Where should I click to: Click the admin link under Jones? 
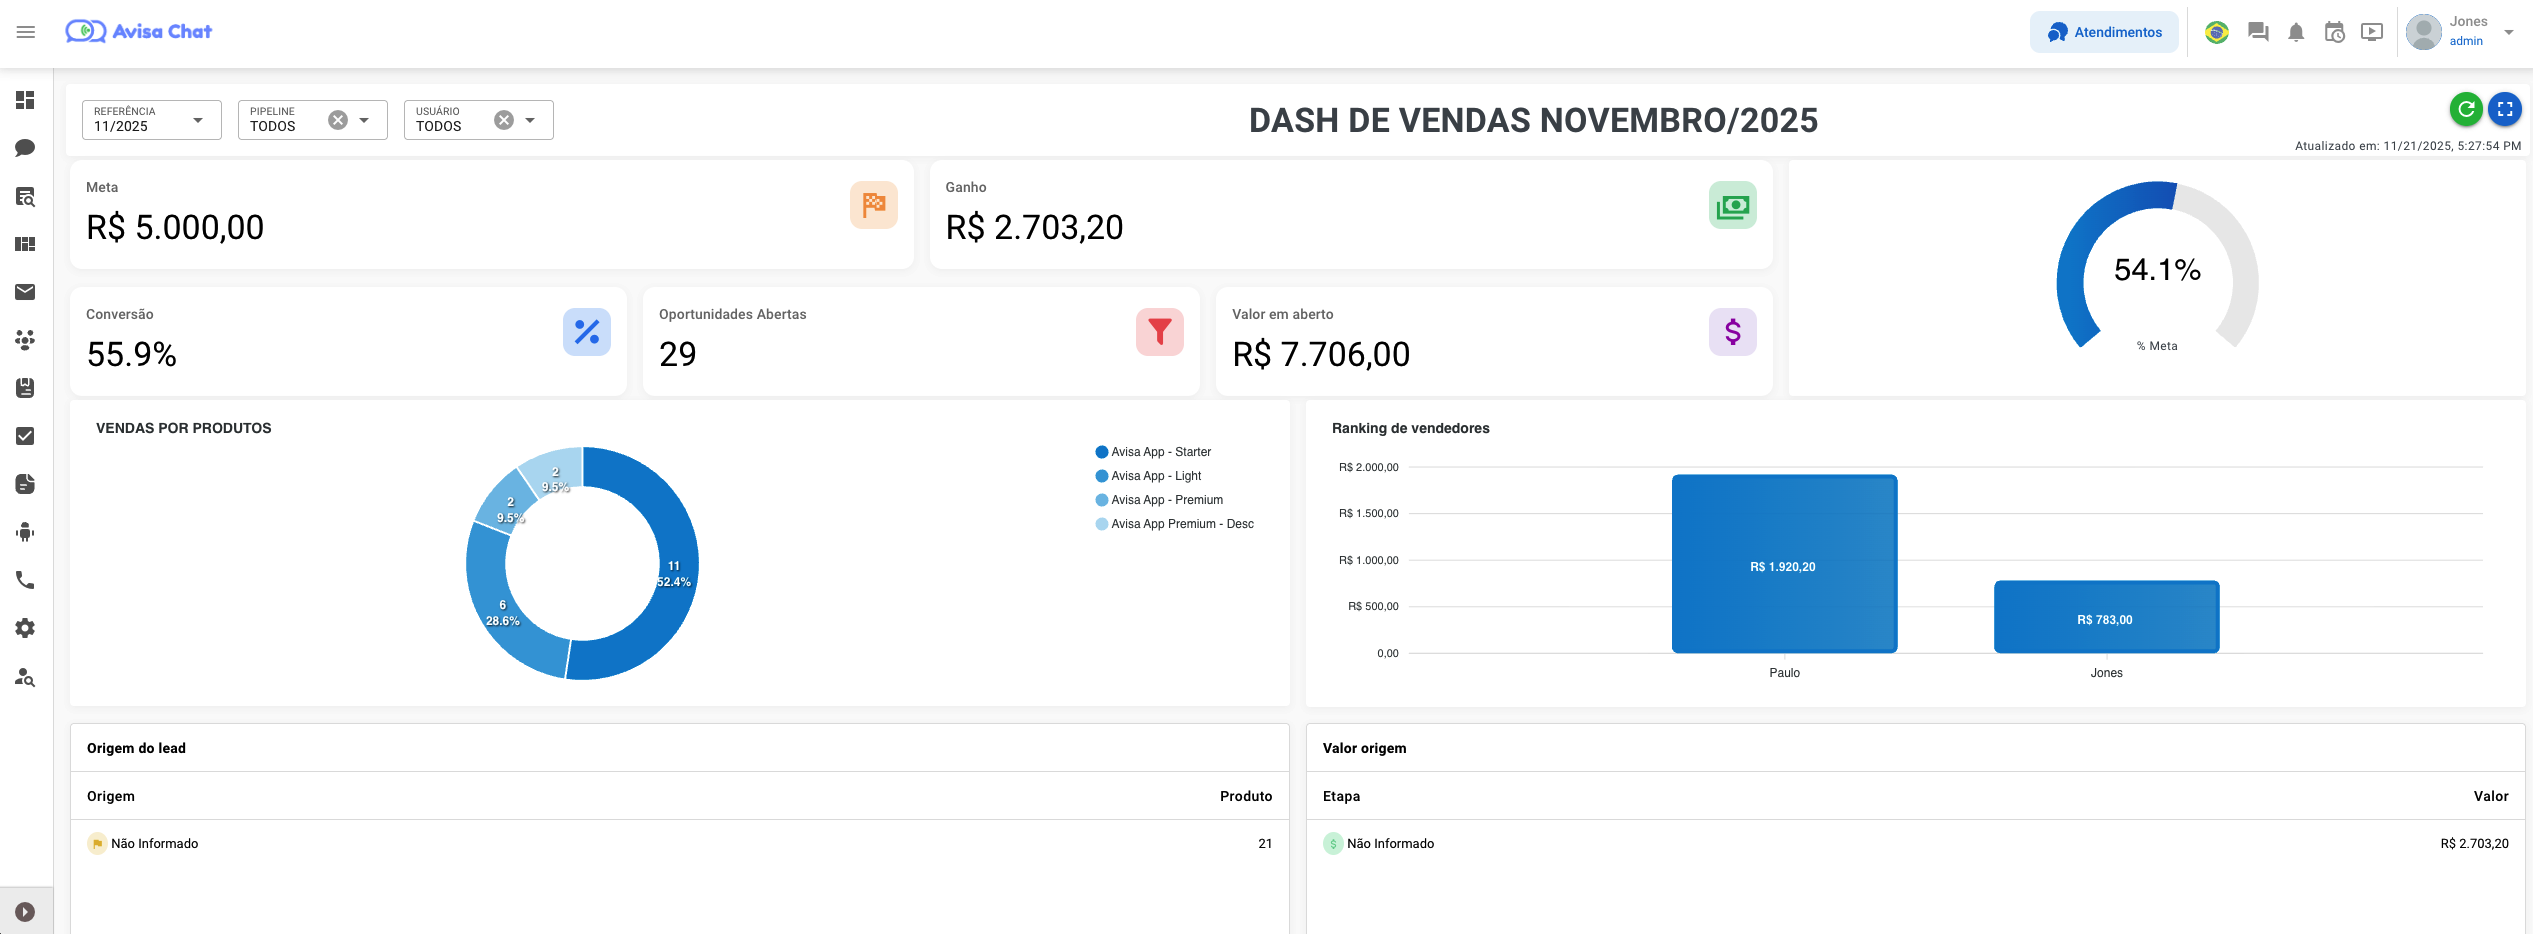click(2466, 41)
